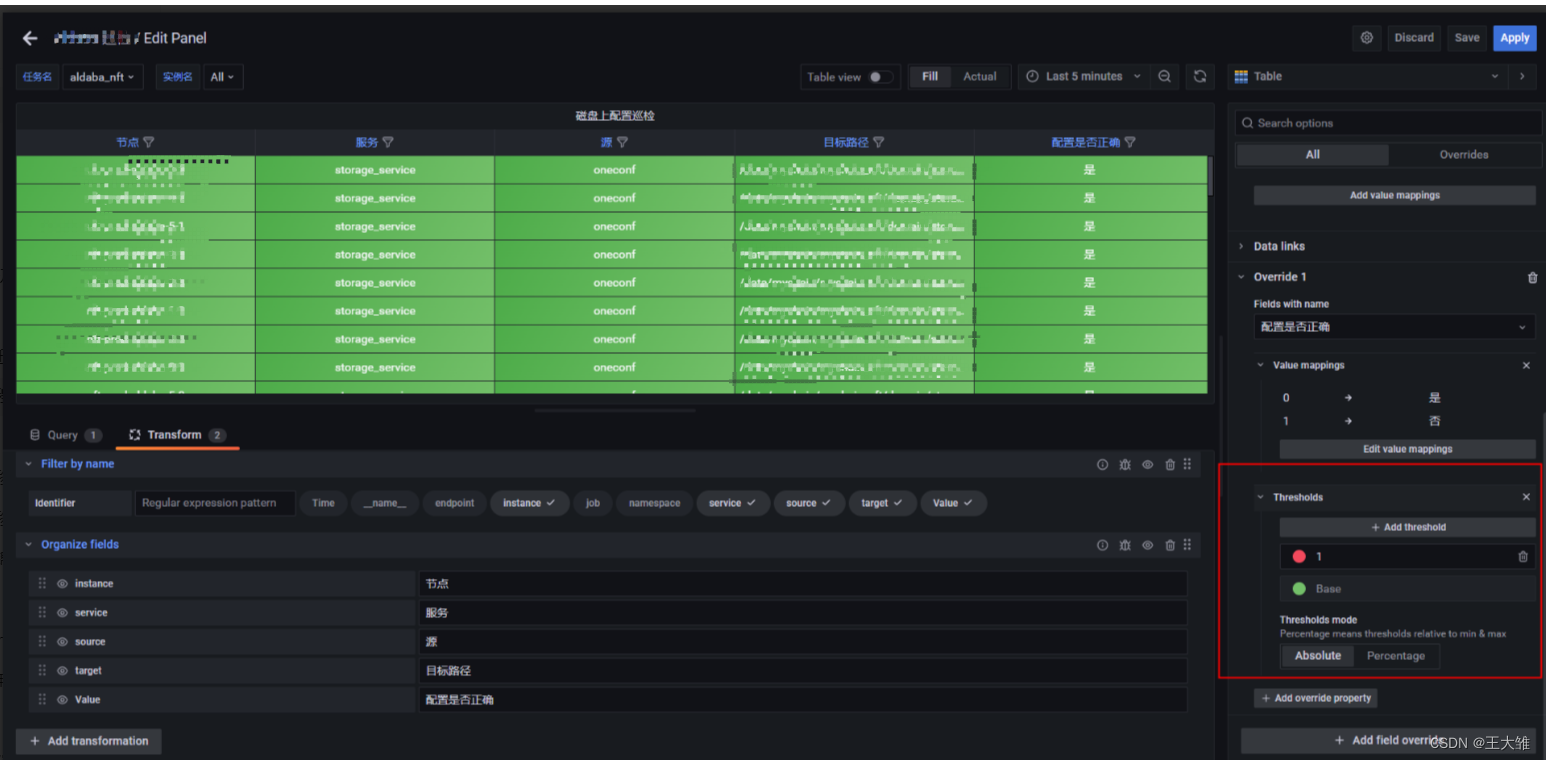The image size is (1546, 760).
Task: Open Table visualization picker
Action: click(1367, 77)
